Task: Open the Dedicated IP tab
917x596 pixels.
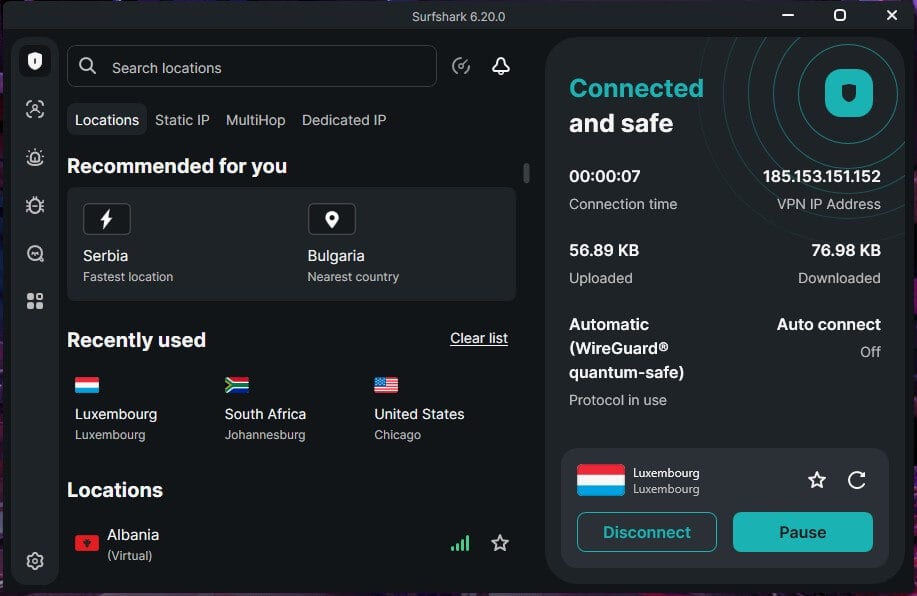Action: pos(344,120)
